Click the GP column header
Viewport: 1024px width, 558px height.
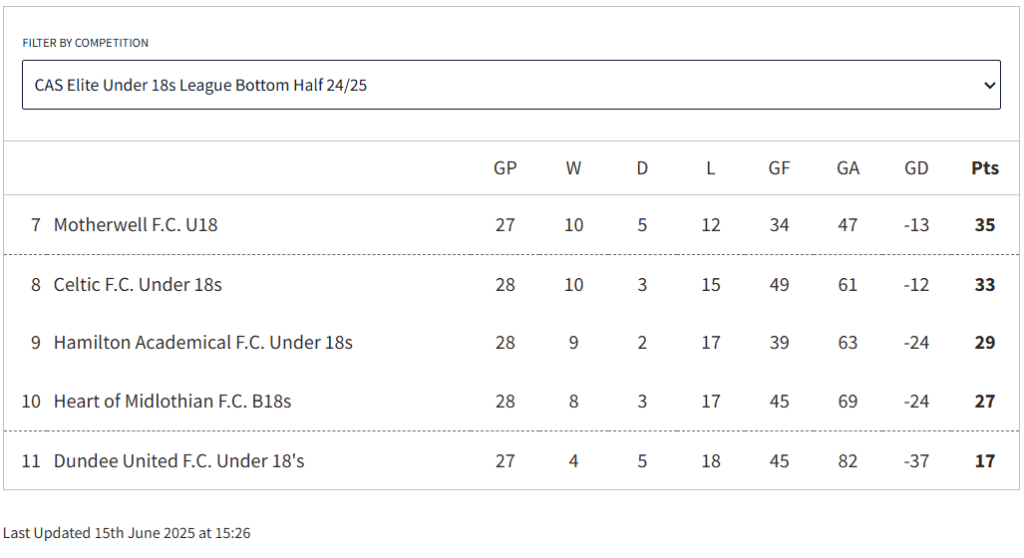(505, 169)
